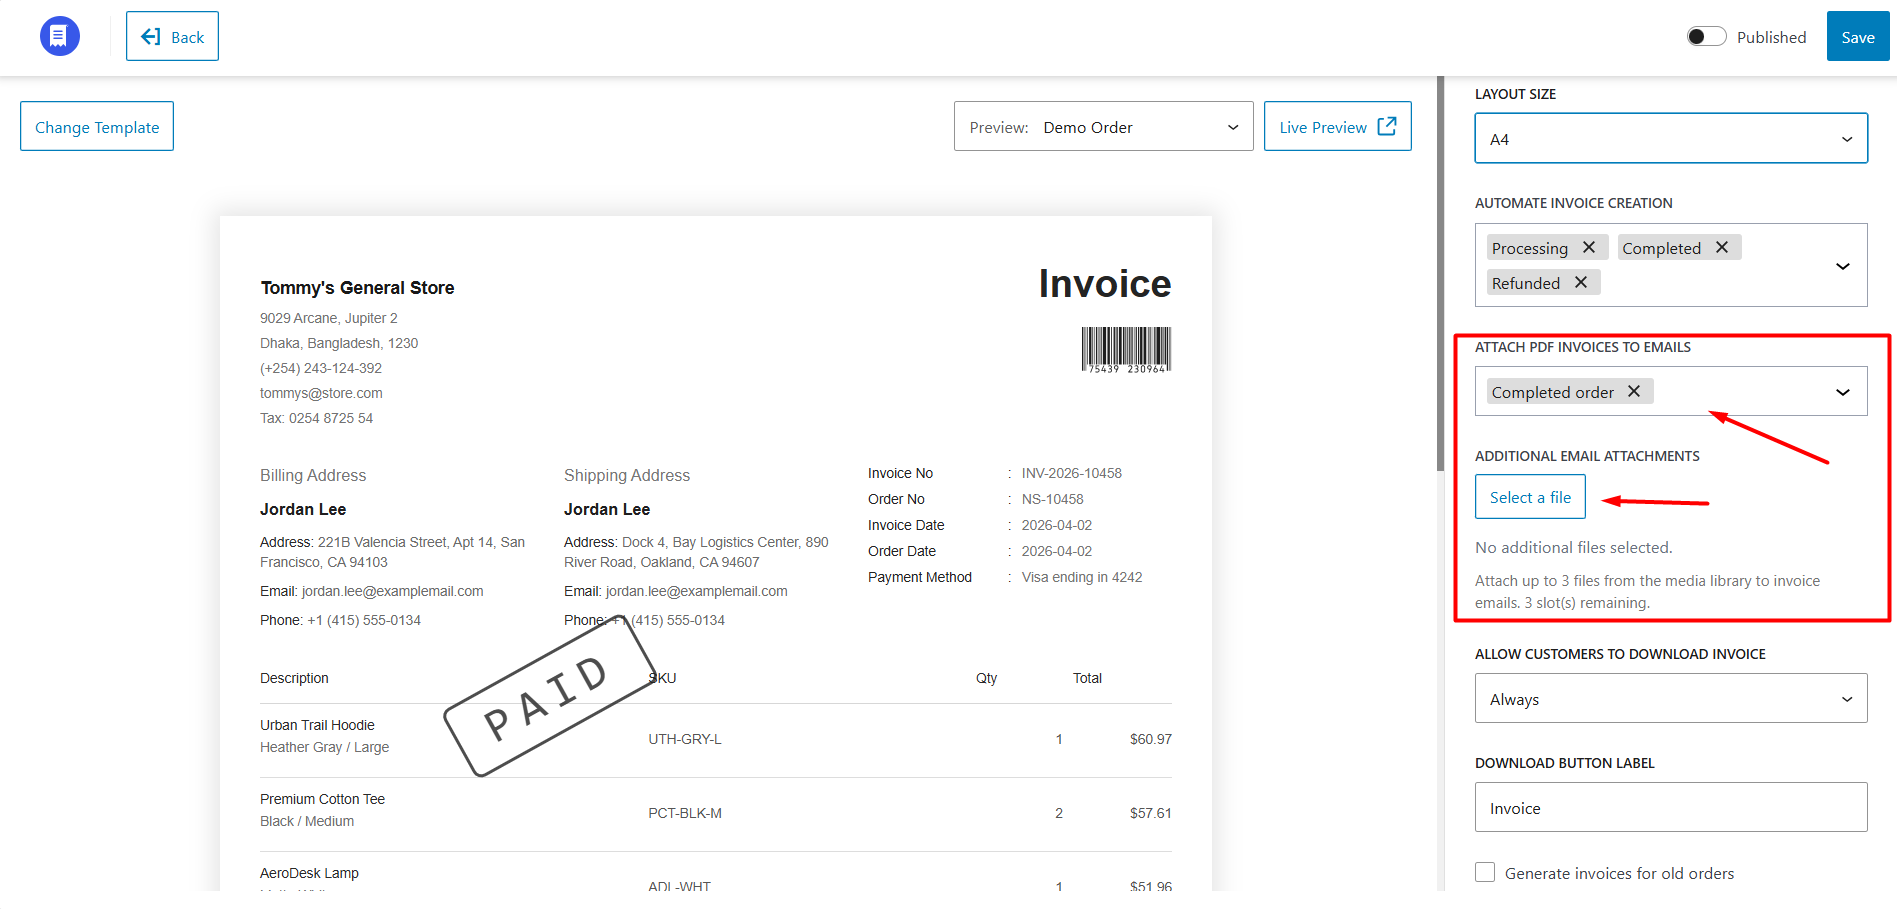Click the total $57.61
The height and width of the screenshot is (909, 1897).
(1151, 813)
